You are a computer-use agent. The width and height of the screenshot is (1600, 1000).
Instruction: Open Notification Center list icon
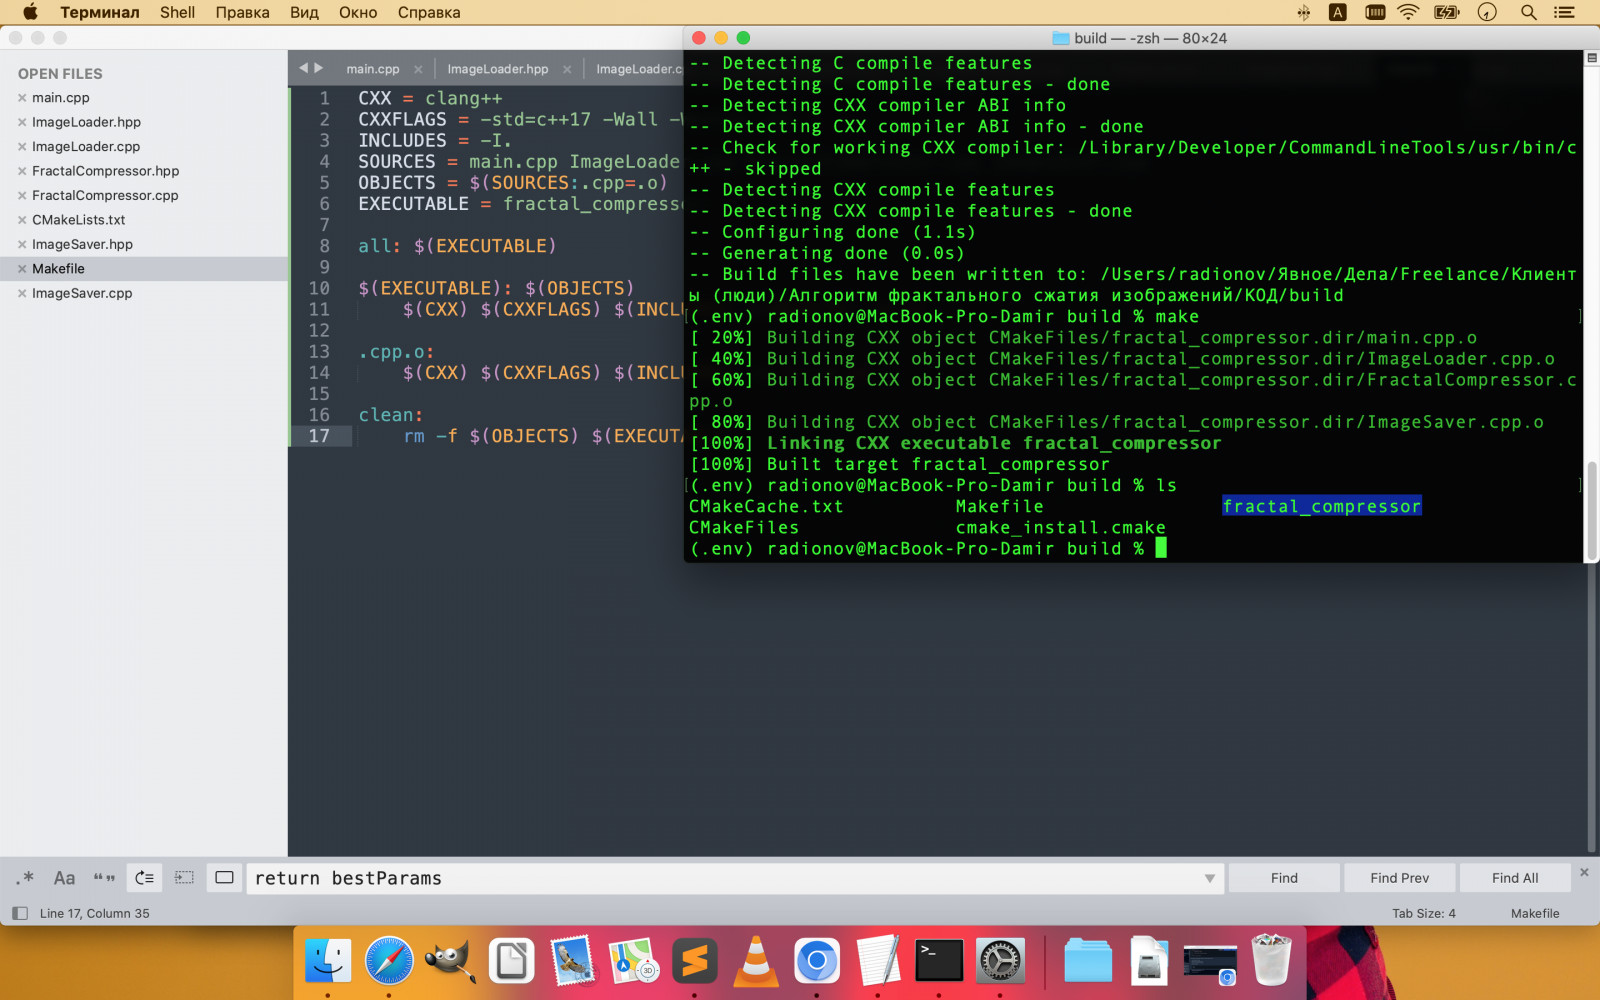pos(1564,12)
